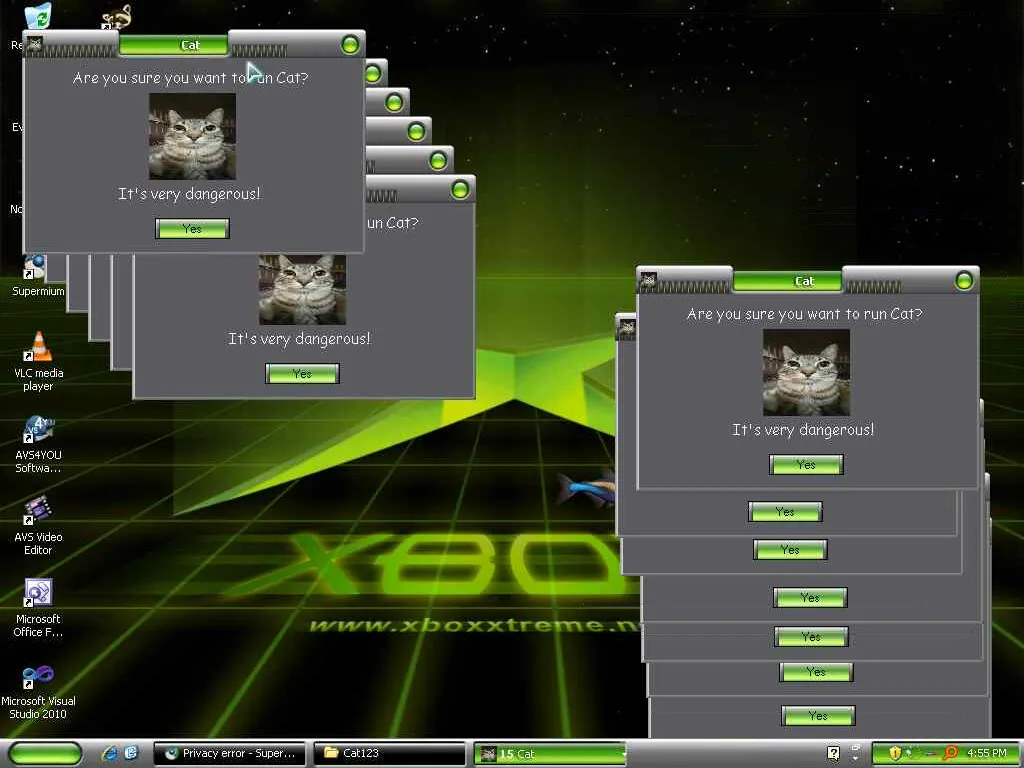This screenshot has height=768, width=1024.
Task: Close the top-left Cat dialog with green orb
Action: coord(350,44)
